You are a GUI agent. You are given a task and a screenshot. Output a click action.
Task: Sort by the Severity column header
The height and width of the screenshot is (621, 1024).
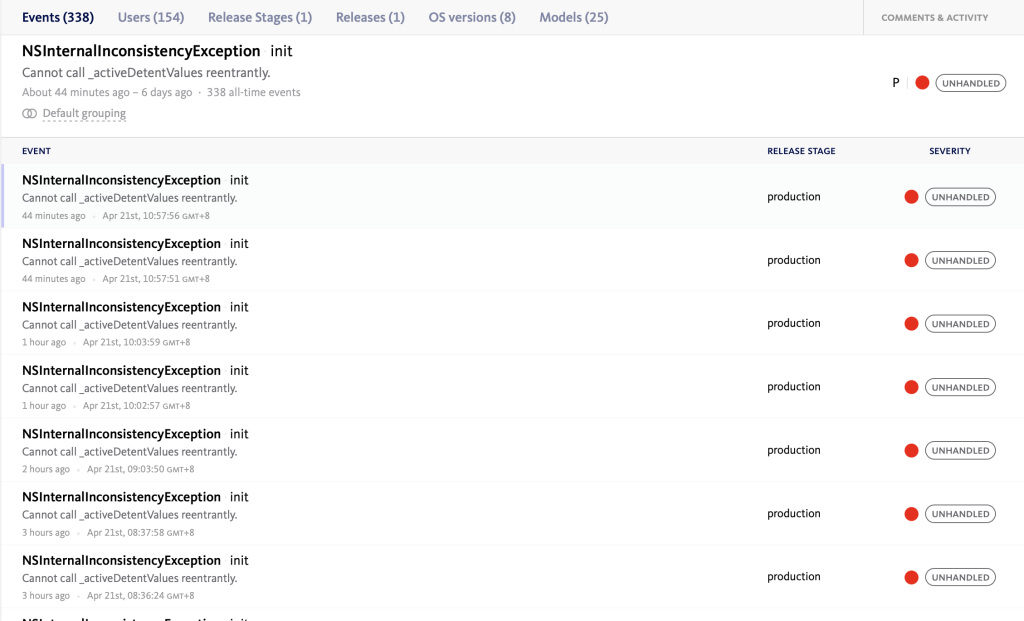click(949, 151)
